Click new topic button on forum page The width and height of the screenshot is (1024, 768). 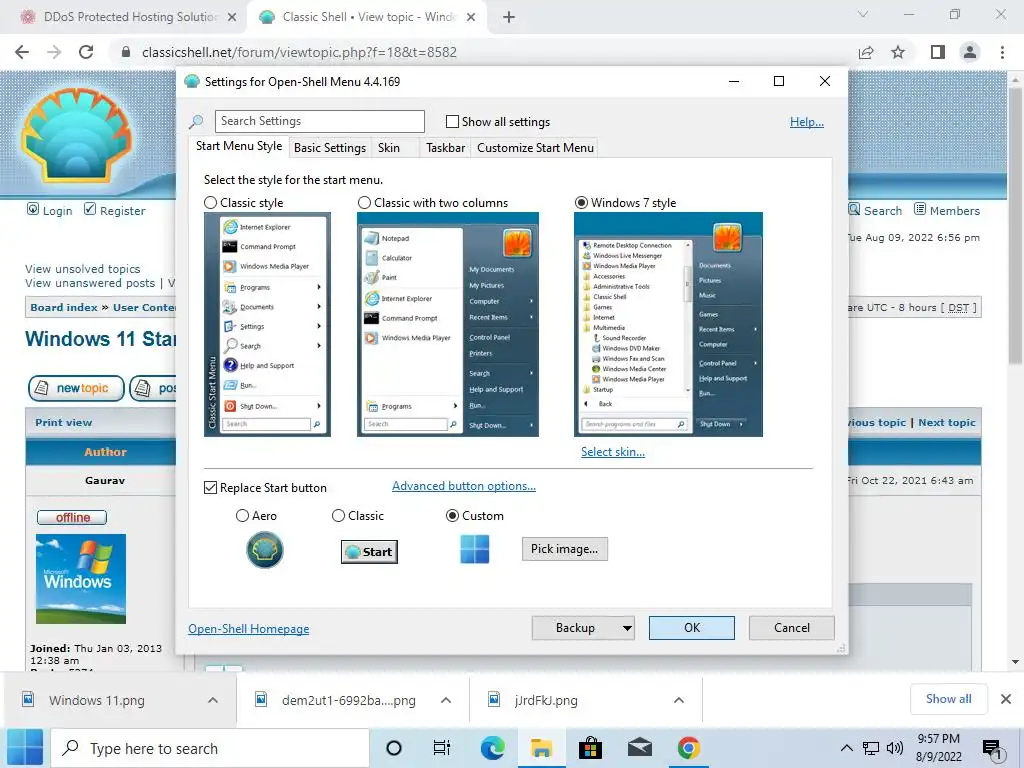pos(76,388)
